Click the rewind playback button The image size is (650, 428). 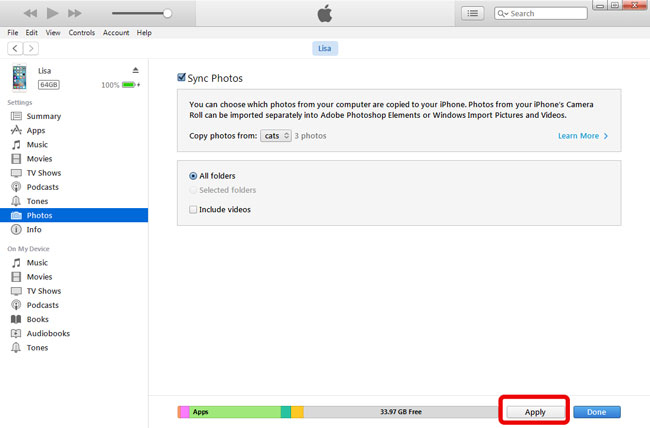click(x=30, y=13)
